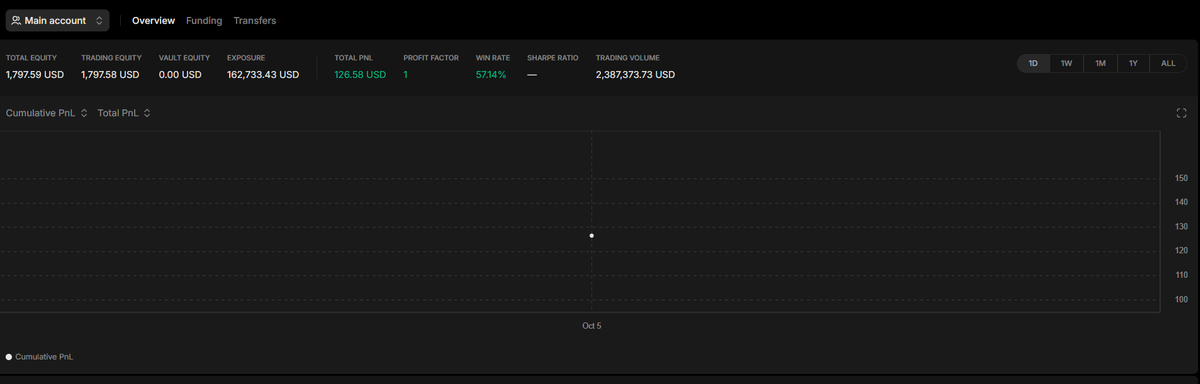The width and height of the screenshot is (1200, 384).
Task: Click the Trading Volume value 2,387,373.73 USD
Action: click(635, 75)
